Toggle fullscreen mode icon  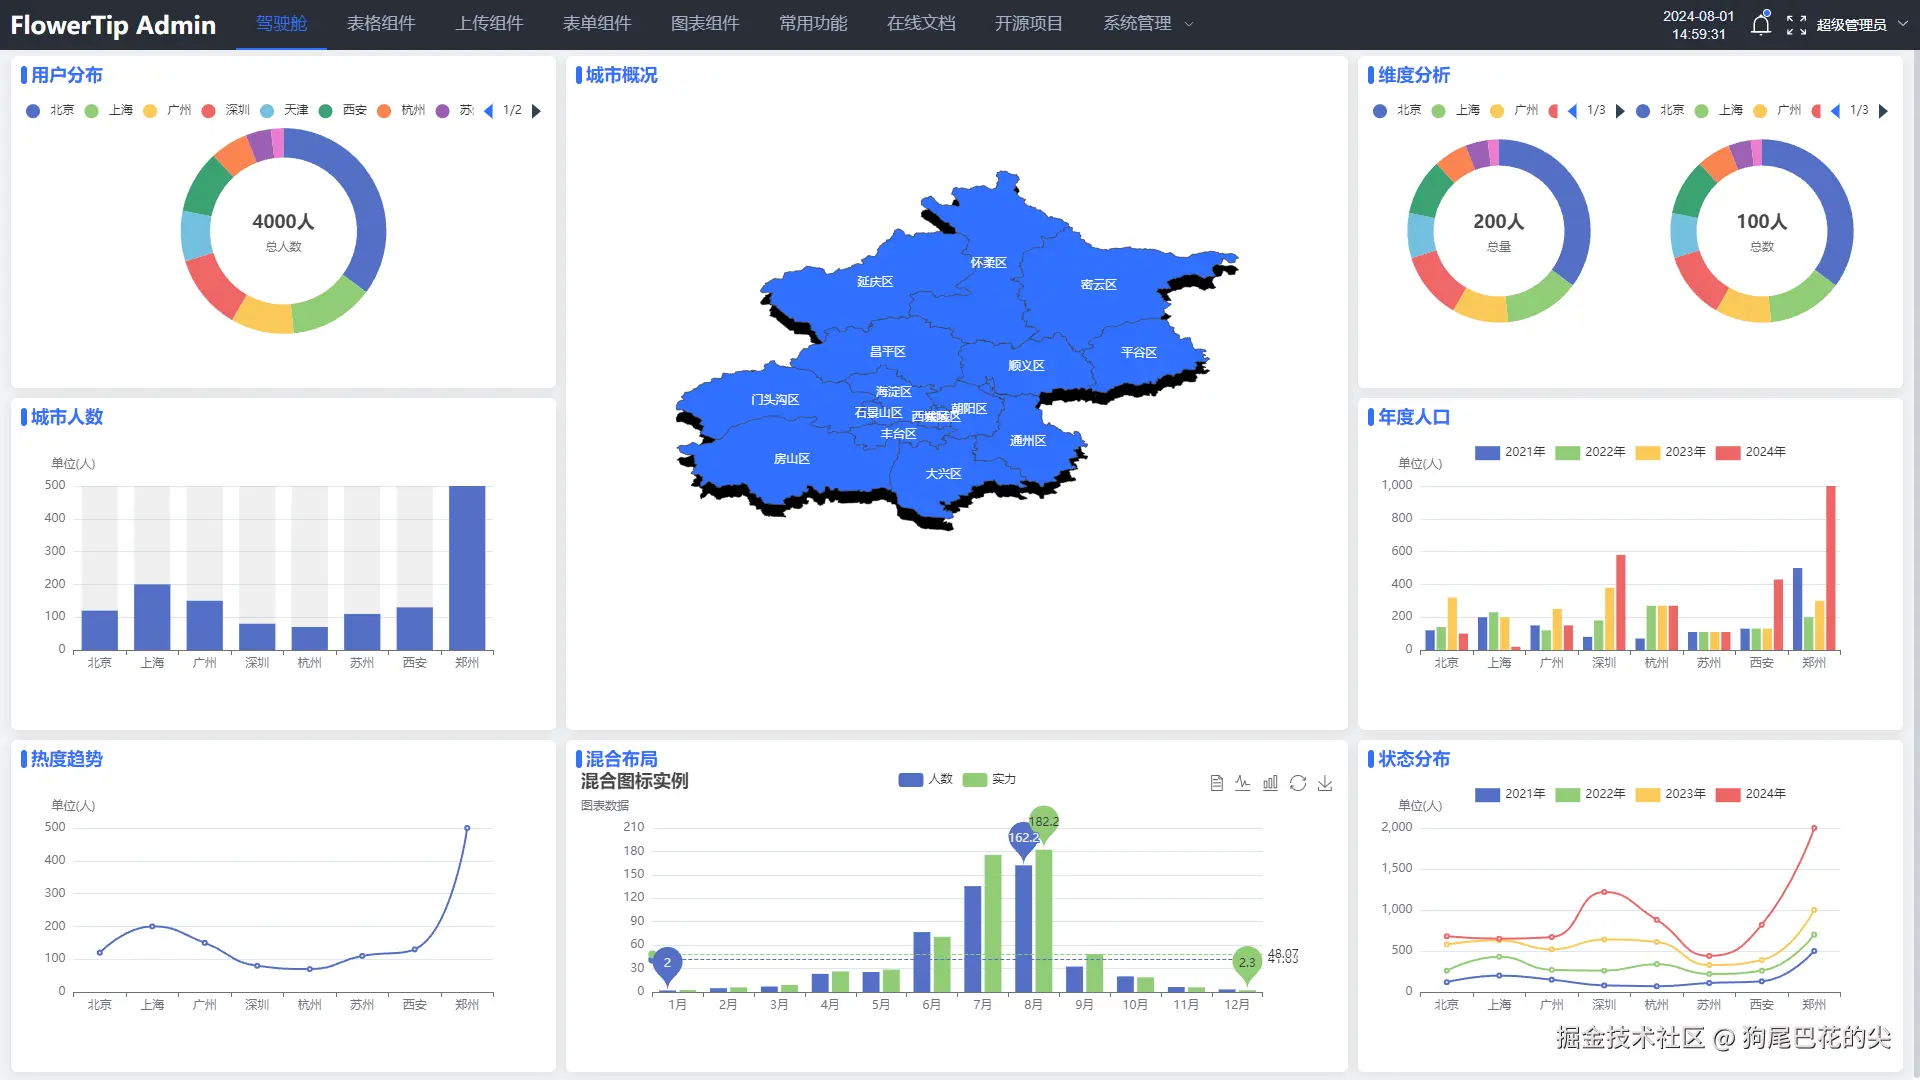[x=1796, y=25]
